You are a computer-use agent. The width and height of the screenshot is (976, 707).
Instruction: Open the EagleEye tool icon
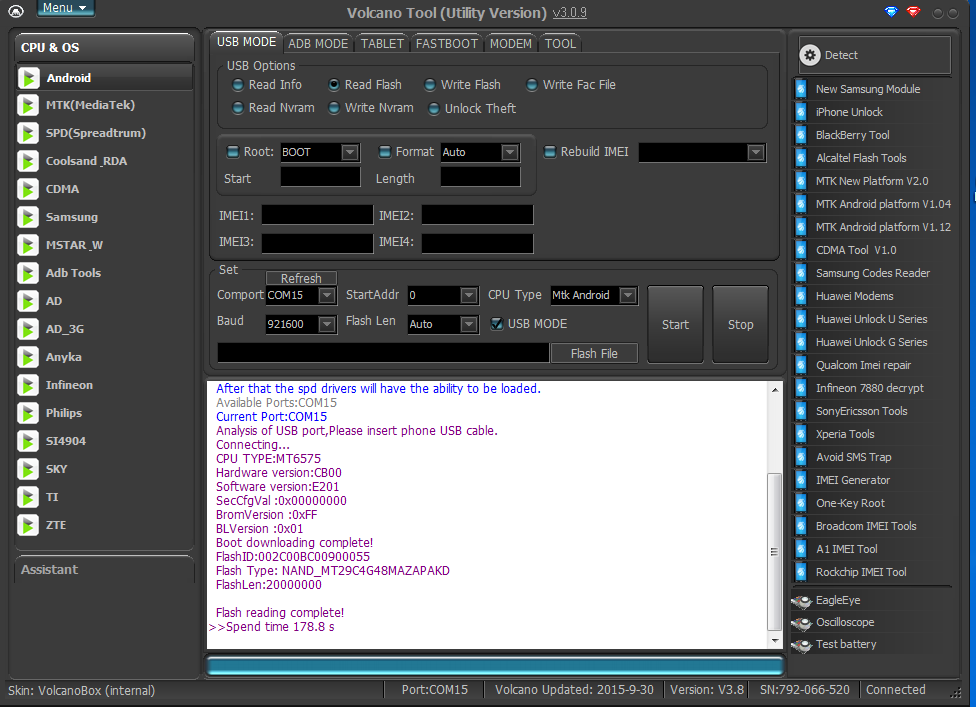pos(801,600)
